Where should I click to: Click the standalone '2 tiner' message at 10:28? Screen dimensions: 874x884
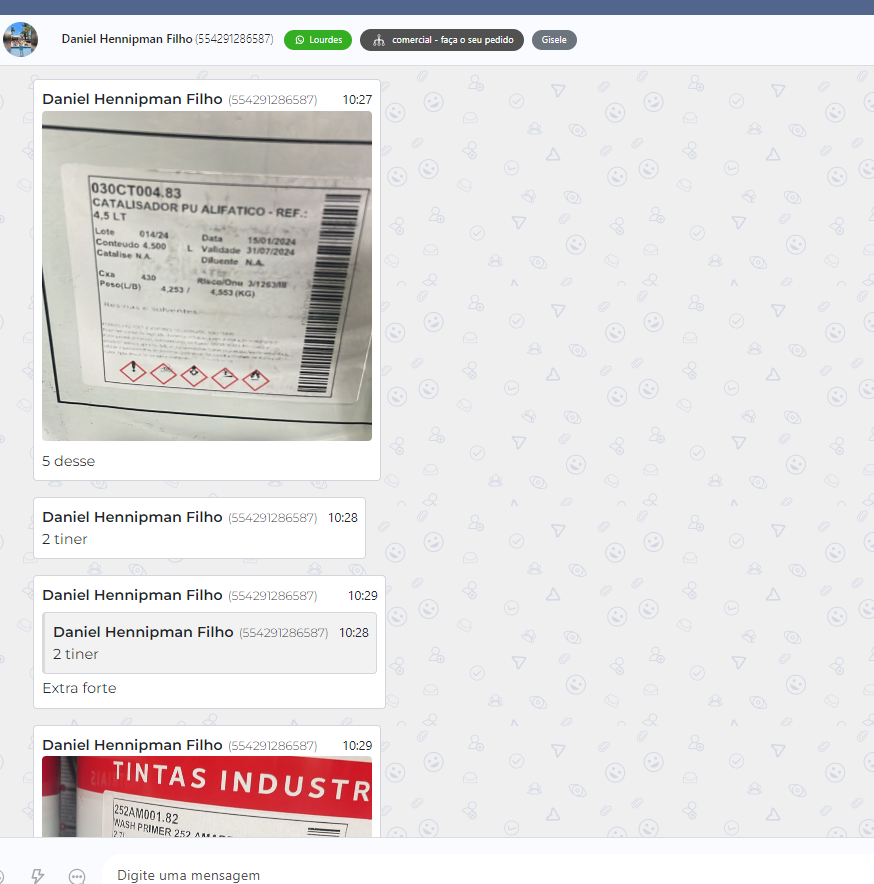click(x=65, y=539)
